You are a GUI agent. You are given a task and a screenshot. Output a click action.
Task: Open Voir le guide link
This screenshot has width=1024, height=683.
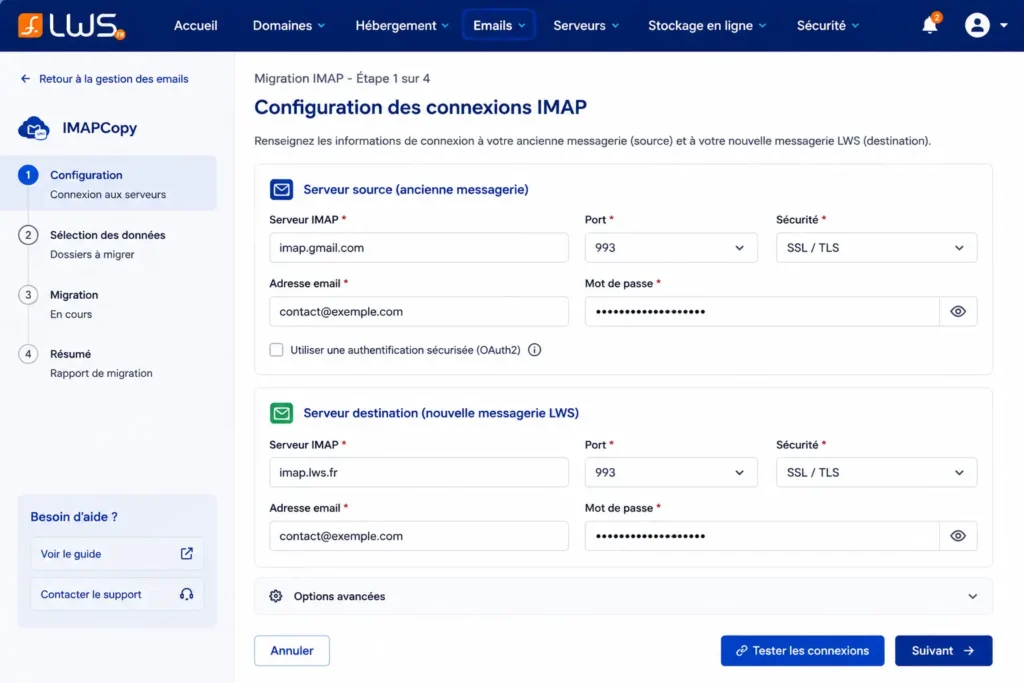117,554
